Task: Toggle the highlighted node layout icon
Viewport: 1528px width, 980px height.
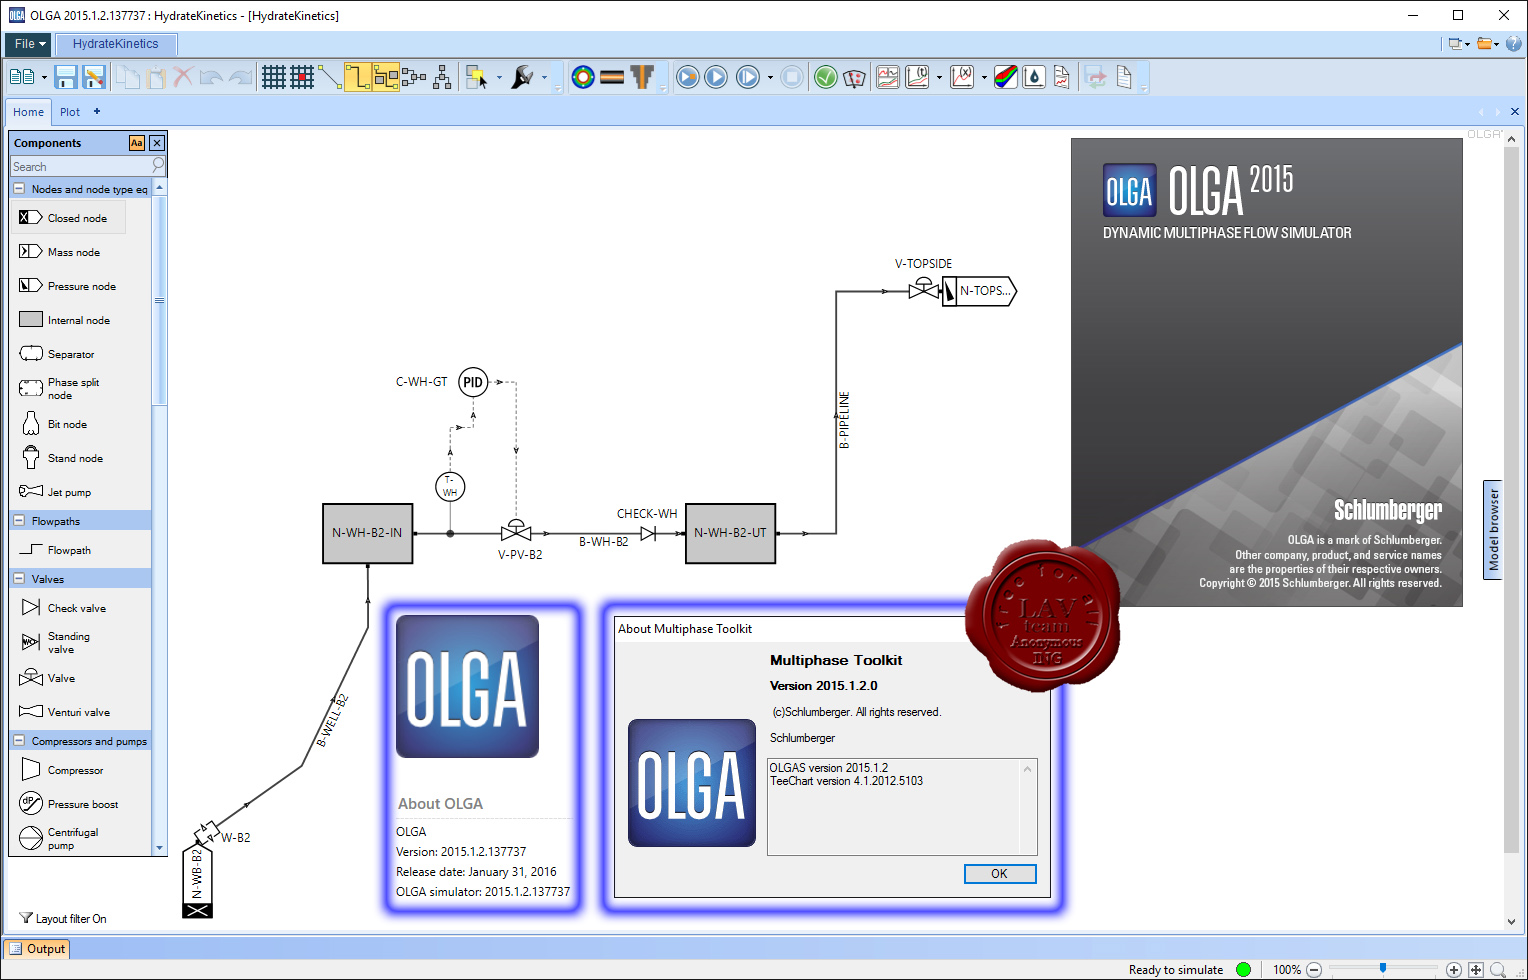Action: pos(386,77)
